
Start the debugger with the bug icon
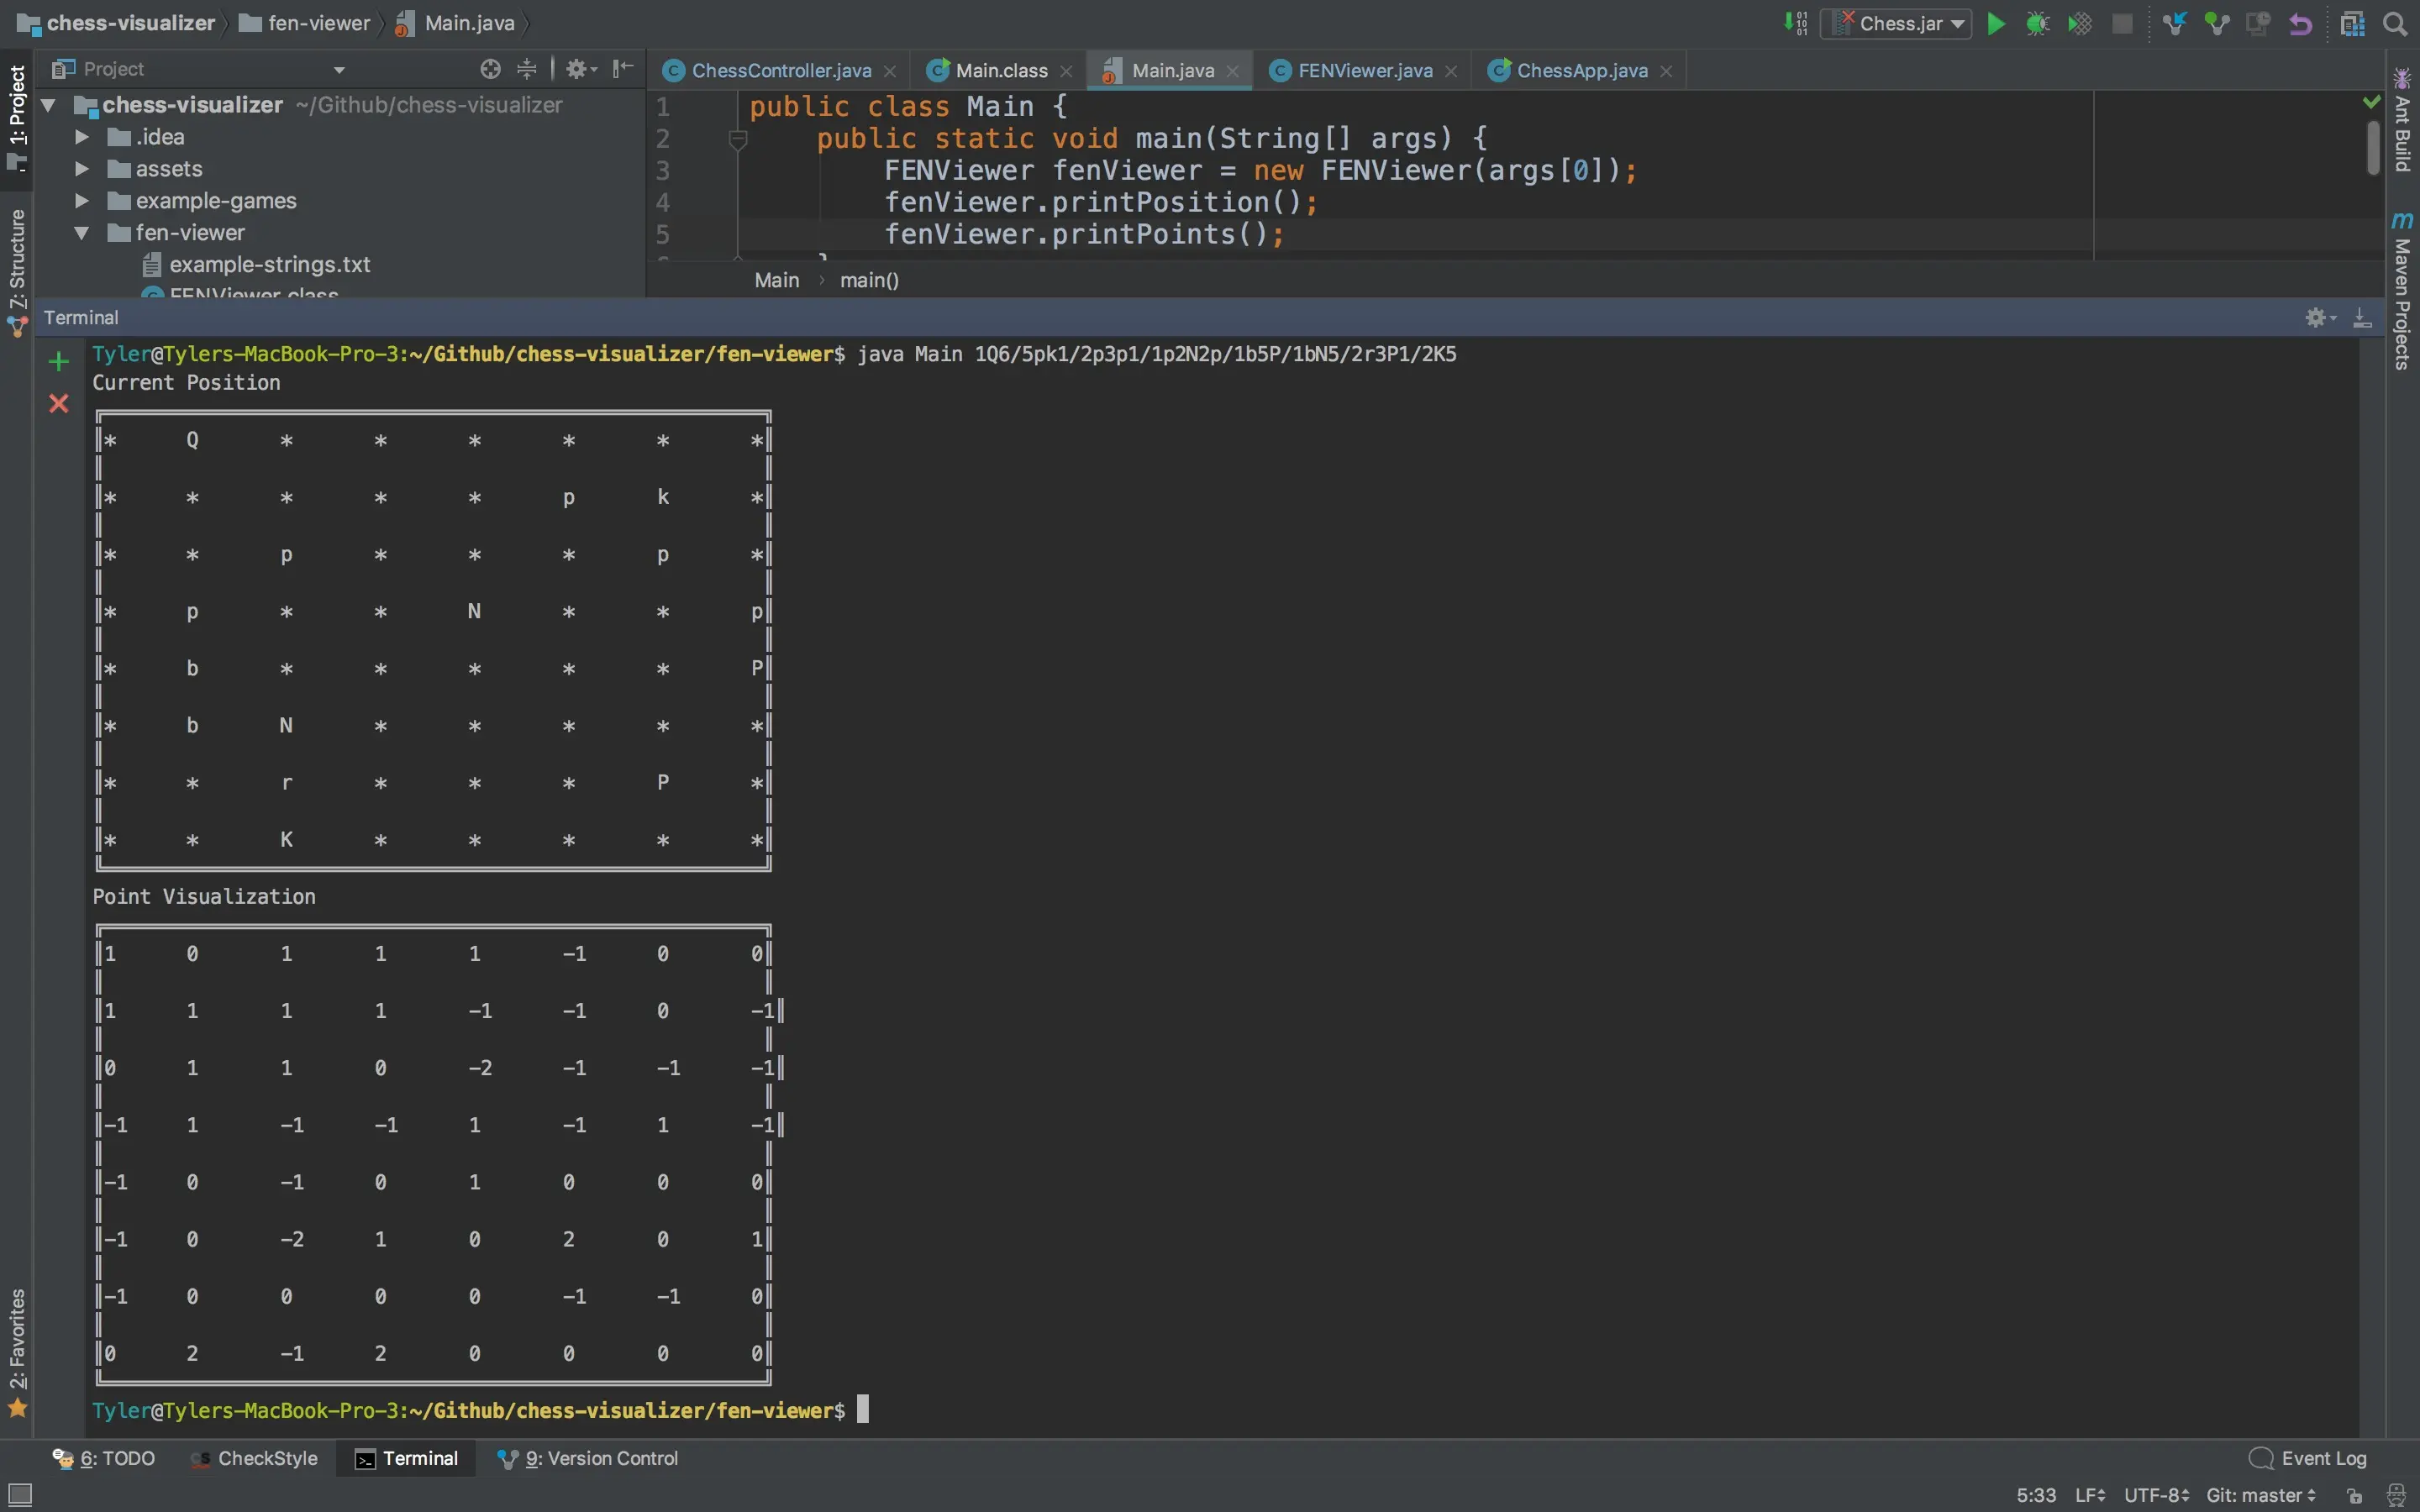(2038, 23)
